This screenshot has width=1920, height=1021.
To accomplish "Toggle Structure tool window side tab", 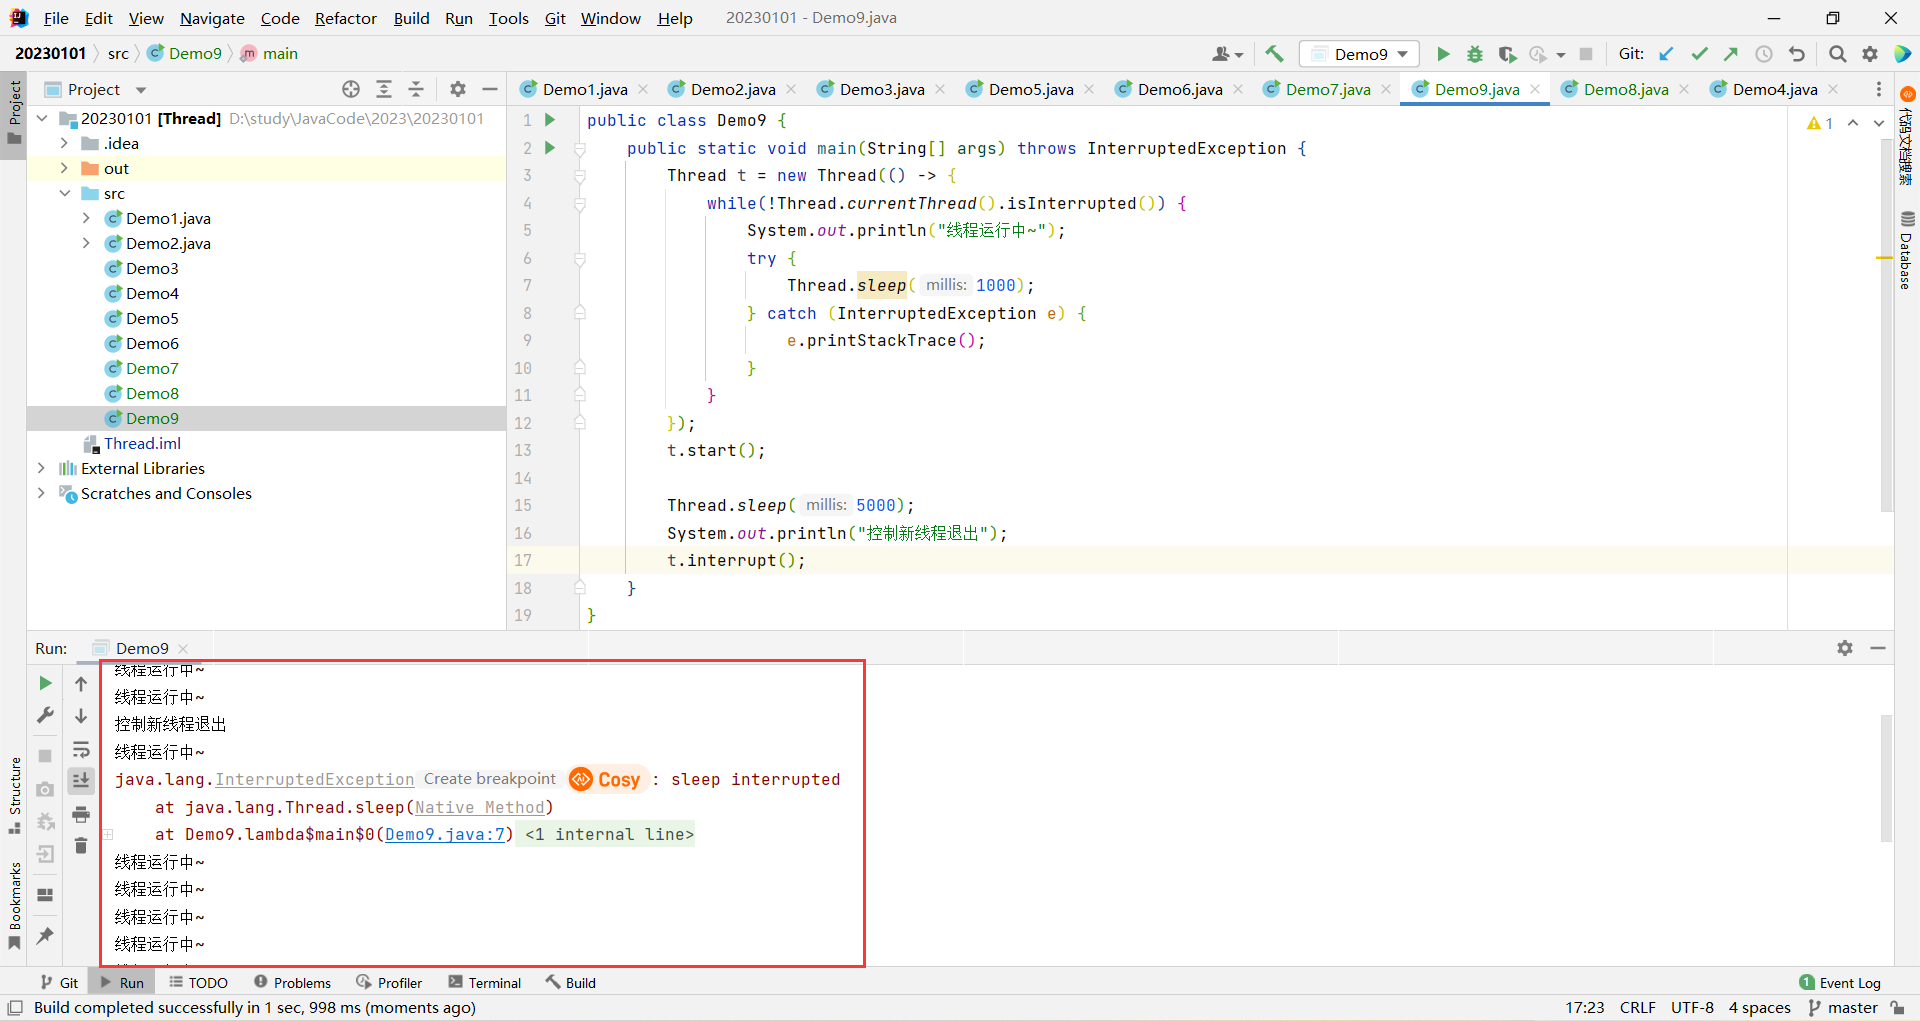I will pos(14,796).
